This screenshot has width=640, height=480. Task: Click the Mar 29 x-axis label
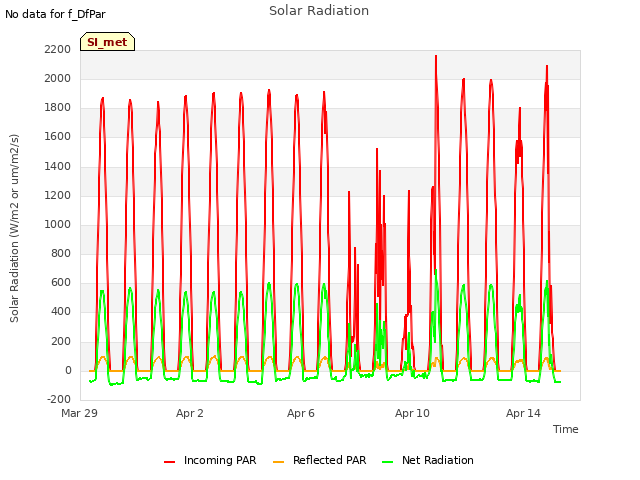80,413
